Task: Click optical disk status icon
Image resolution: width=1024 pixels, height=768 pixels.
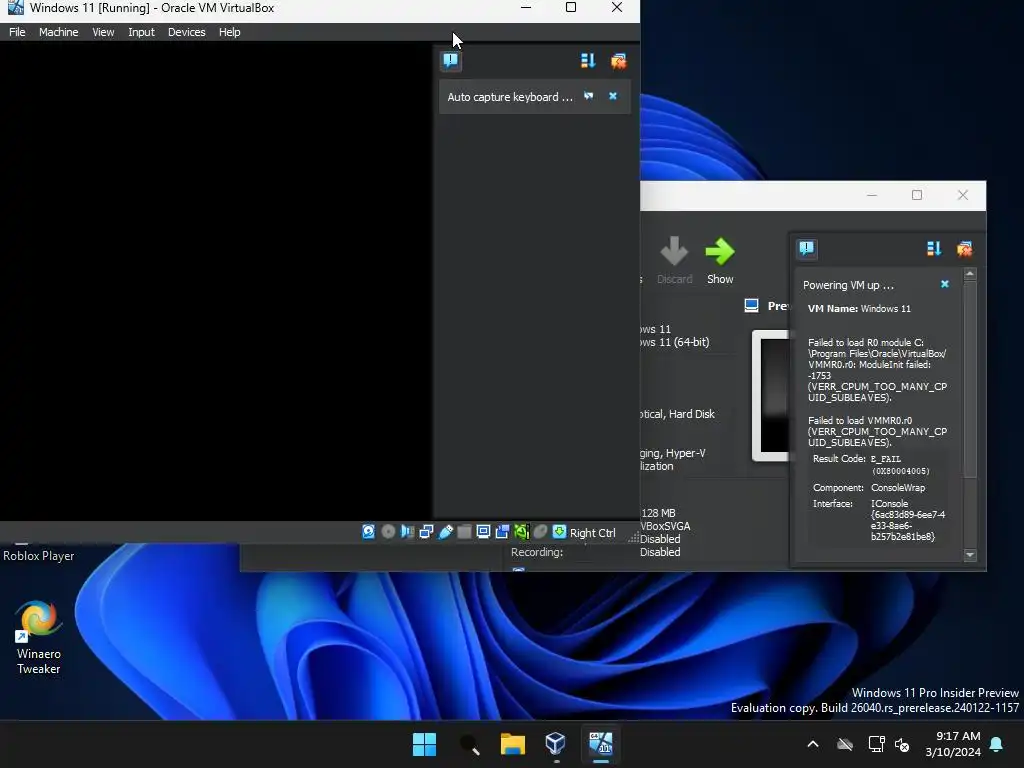Action: pyautogui.click(x=388, y=532)
